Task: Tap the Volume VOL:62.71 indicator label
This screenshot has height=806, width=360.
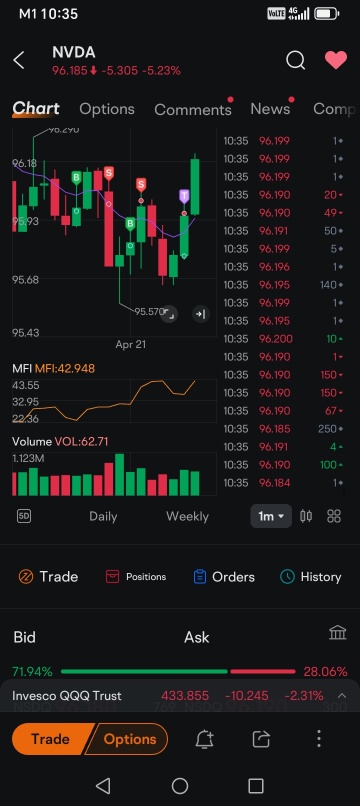Action: point(60,441)
